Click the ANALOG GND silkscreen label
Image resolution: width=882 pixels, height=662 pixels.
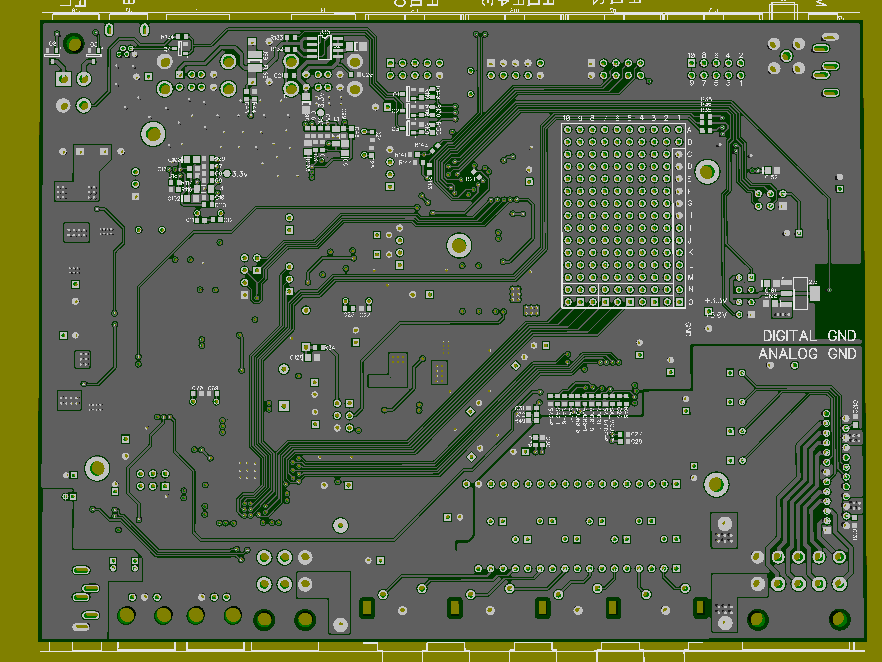click(x=808, y=354)
